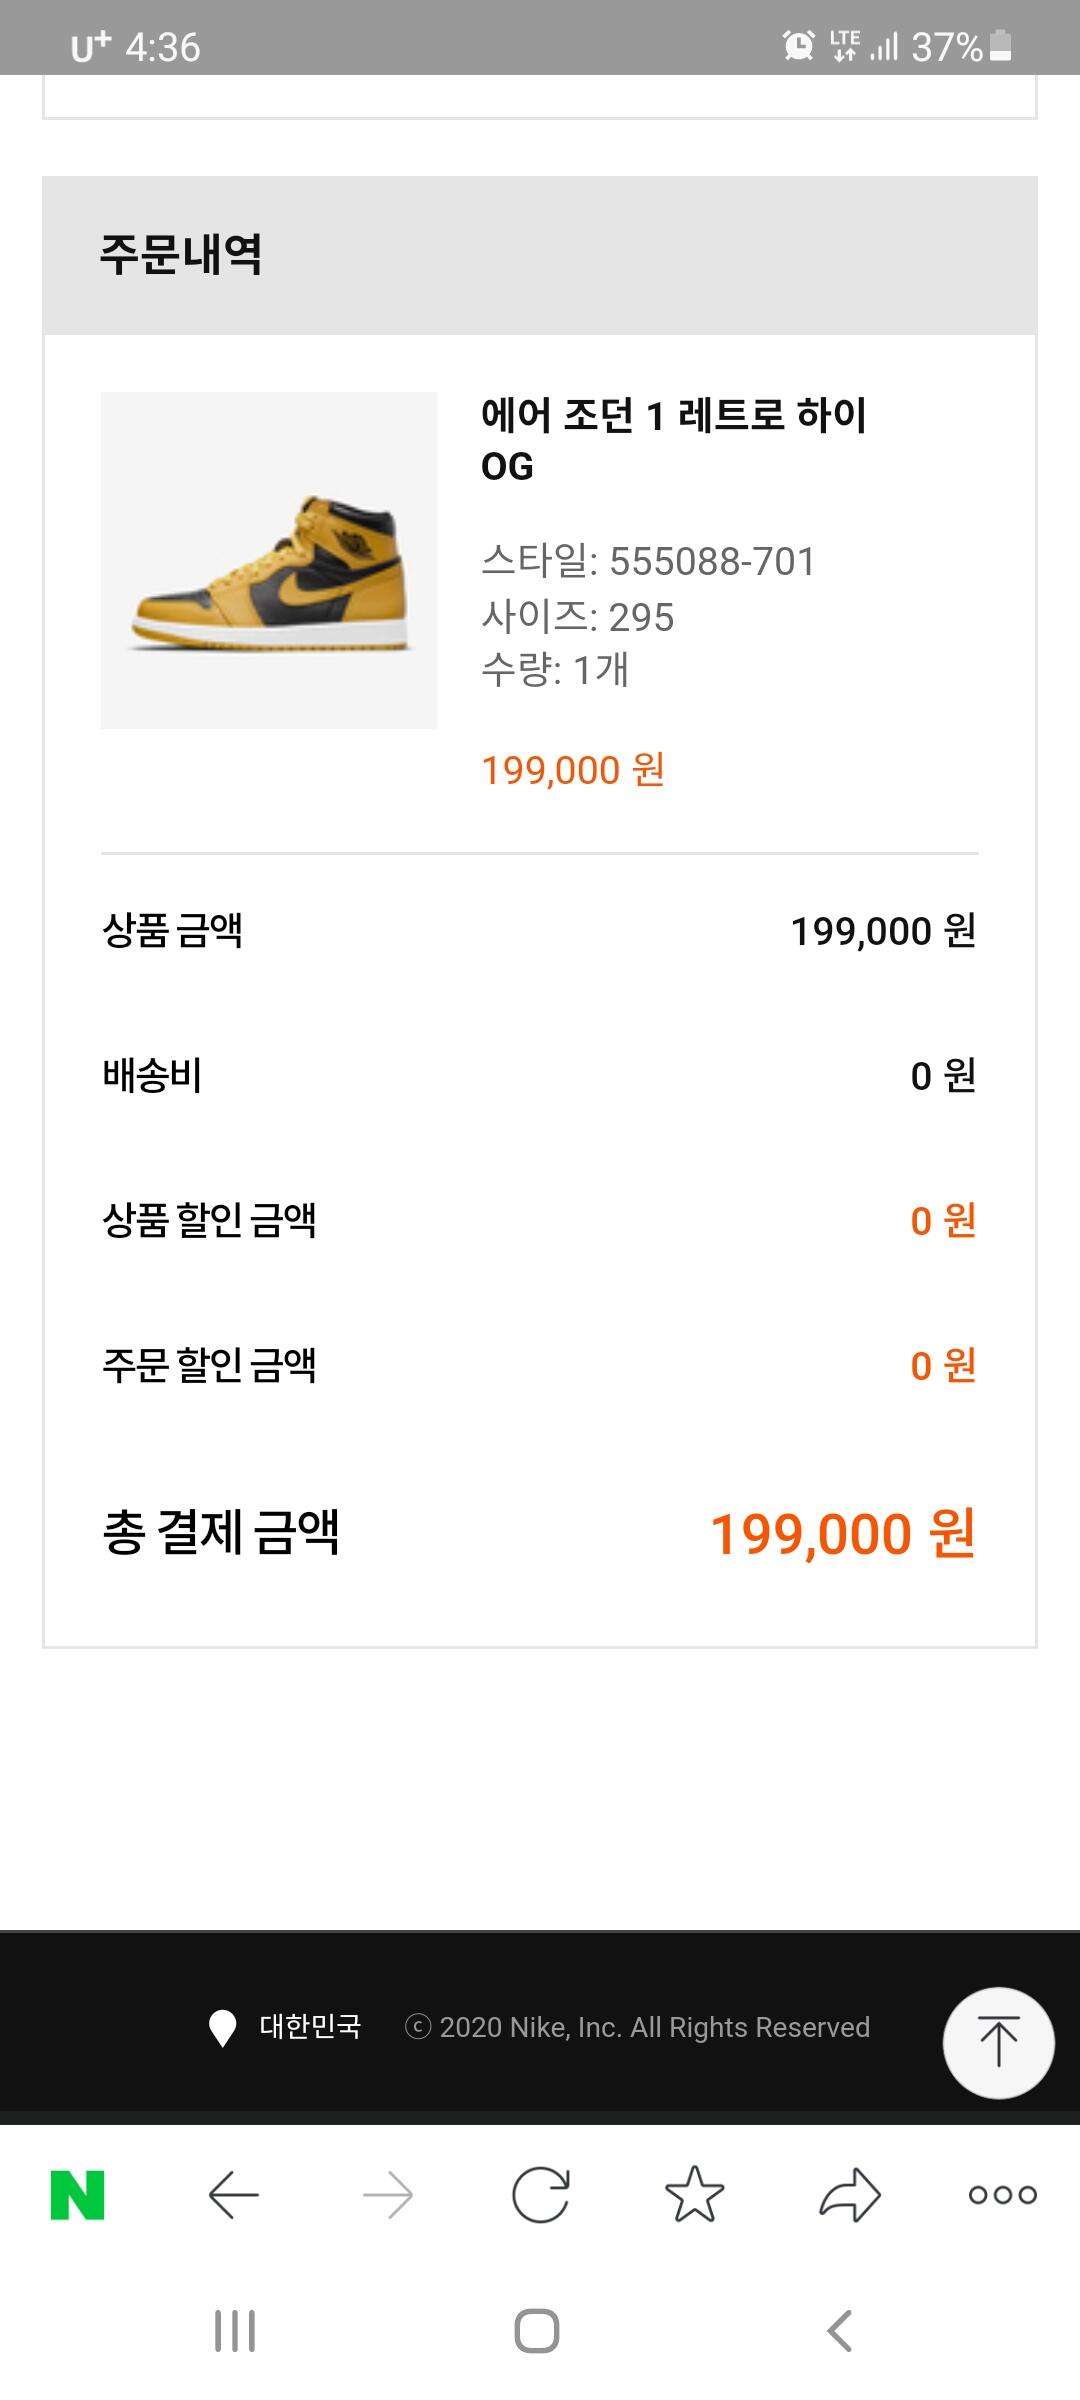Open browser more options menu (three circles)
Screen dimensions: 1080x2400
point(1002,2195)
